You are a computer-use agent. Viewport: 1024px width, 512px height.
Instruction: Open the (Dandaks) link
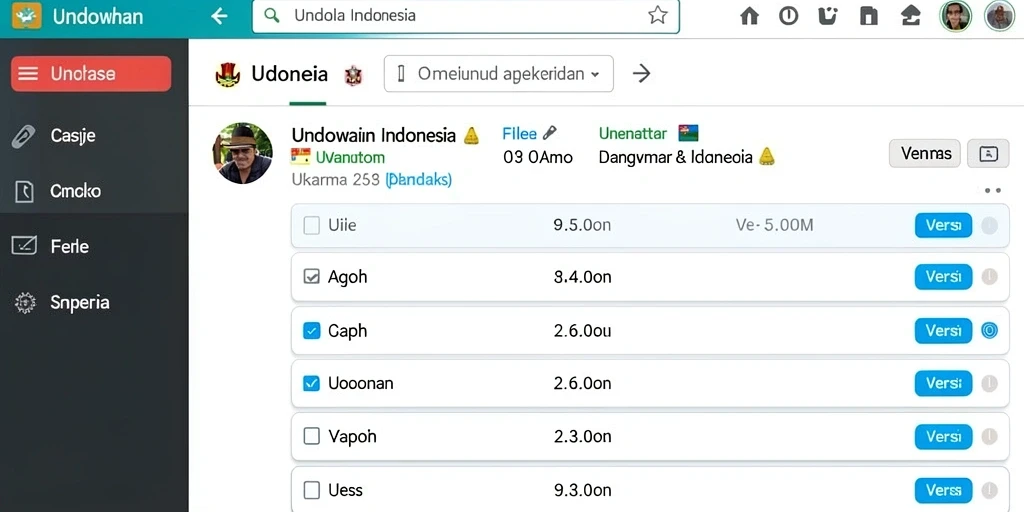click(x=418, y=180)
